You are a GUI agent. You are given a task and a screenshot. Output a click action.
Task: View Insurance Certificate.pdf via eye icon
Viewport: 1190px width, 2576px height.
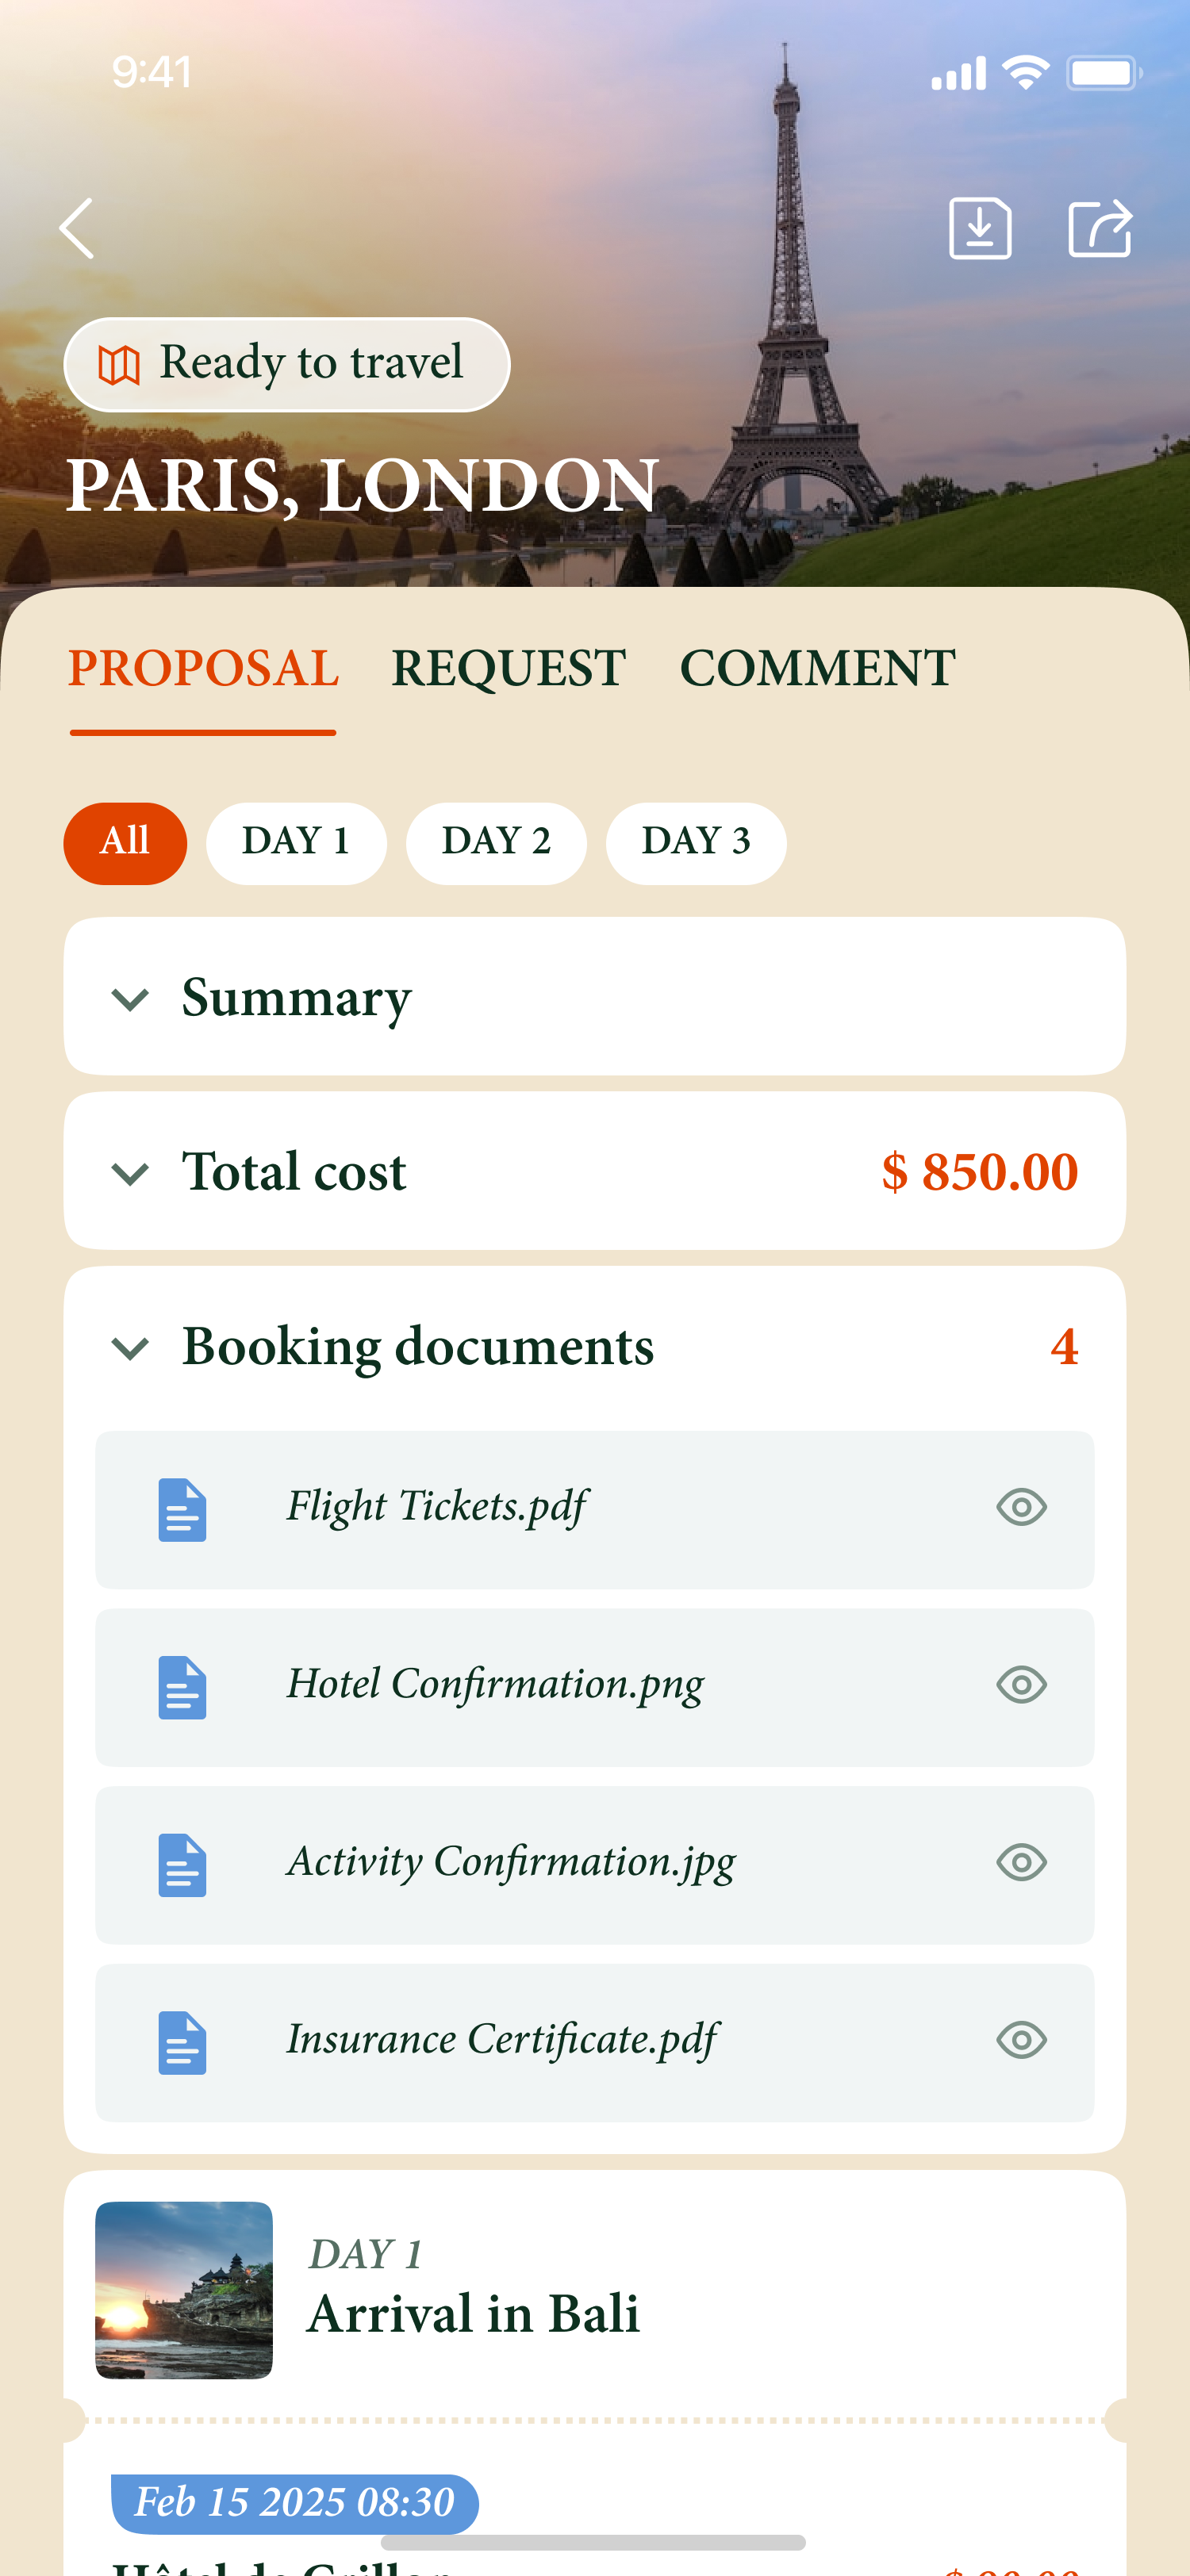point(1021,2040)
